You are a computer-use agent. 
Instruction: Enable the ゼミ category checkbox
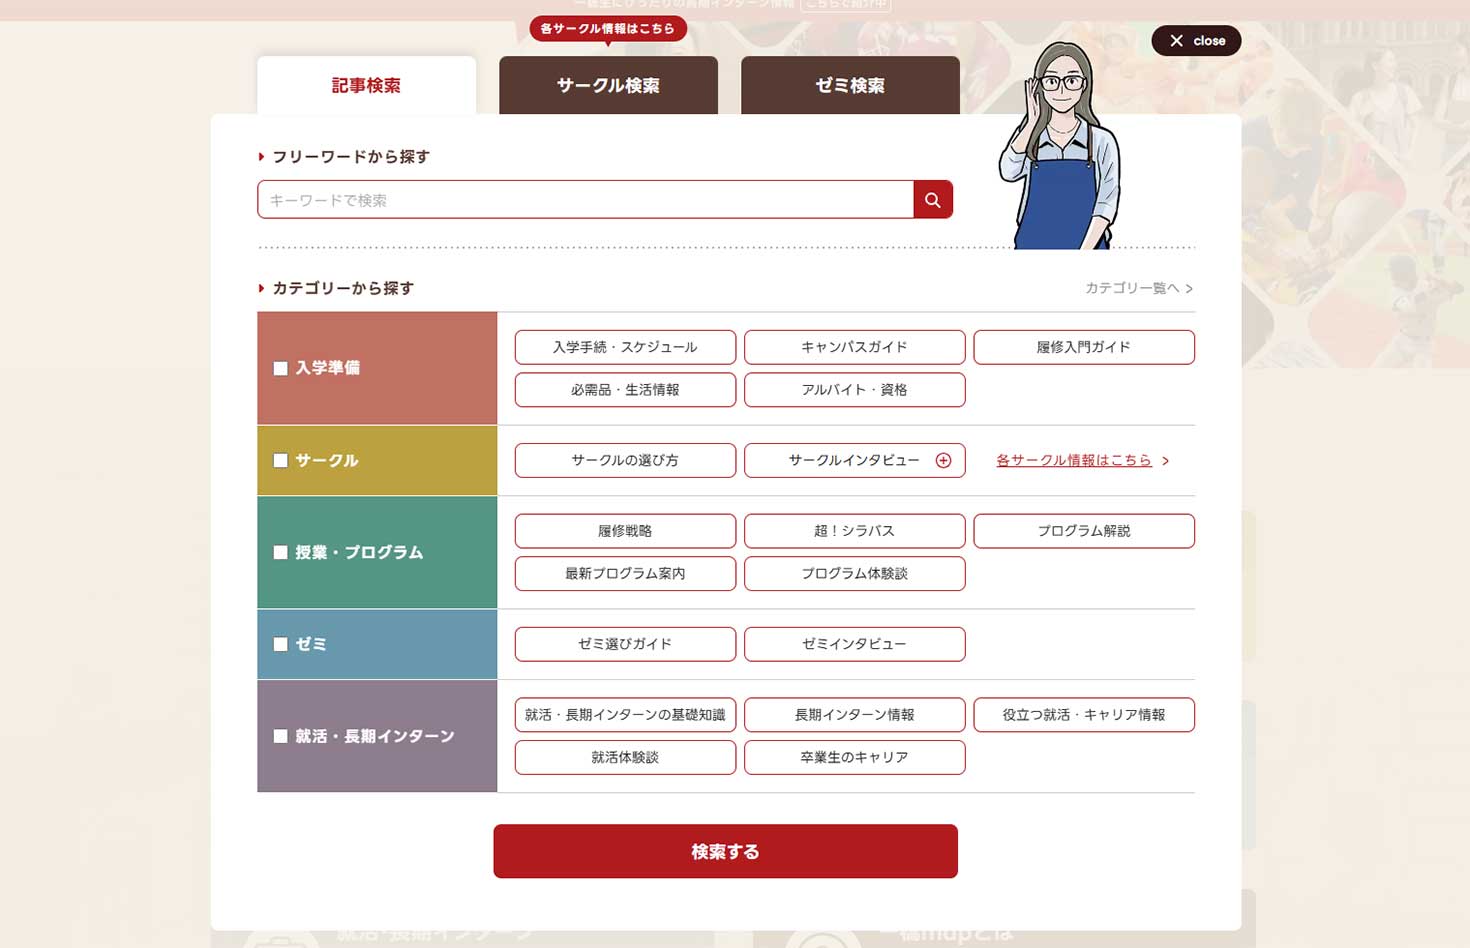pyautogui.click(x=281, y=644)
